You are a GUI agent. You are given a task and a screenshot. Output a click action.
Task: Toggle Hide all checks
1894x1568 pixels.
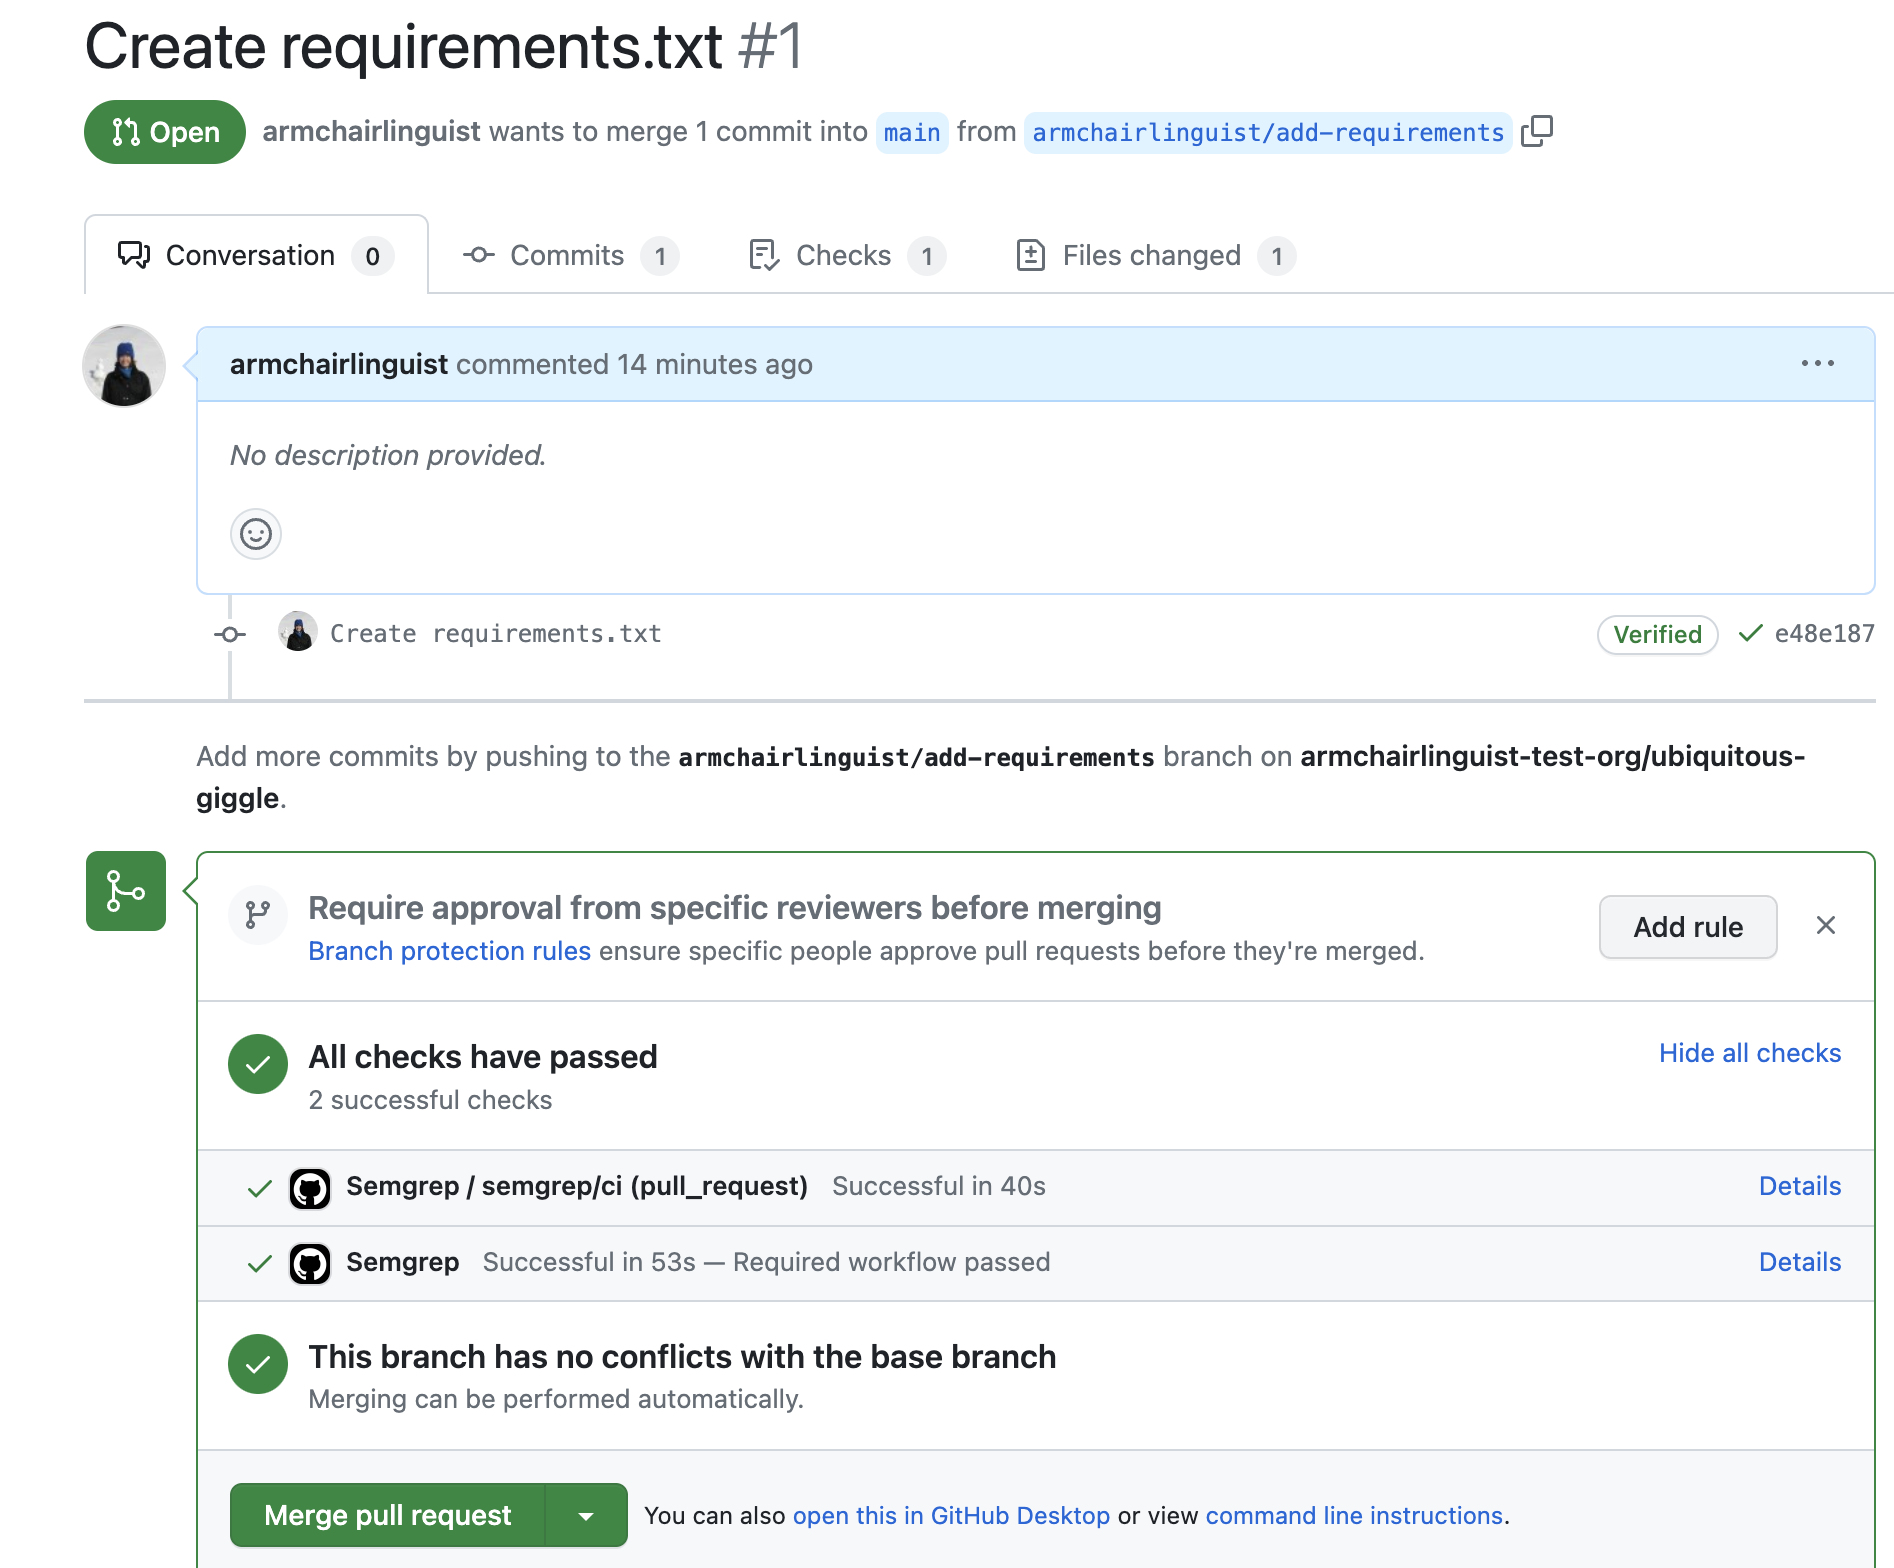[x=1749, y=1053]
